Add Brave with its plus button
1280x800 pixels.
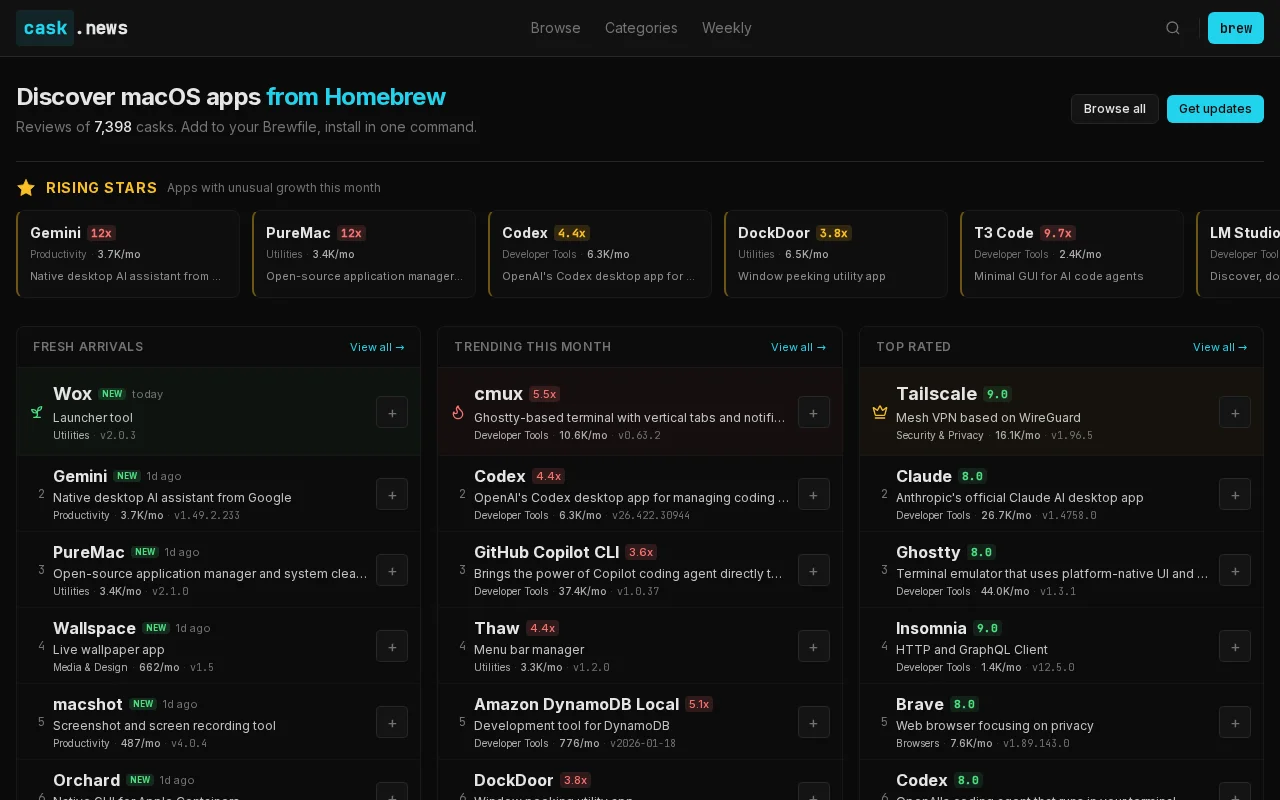(x=1235, y=722)
